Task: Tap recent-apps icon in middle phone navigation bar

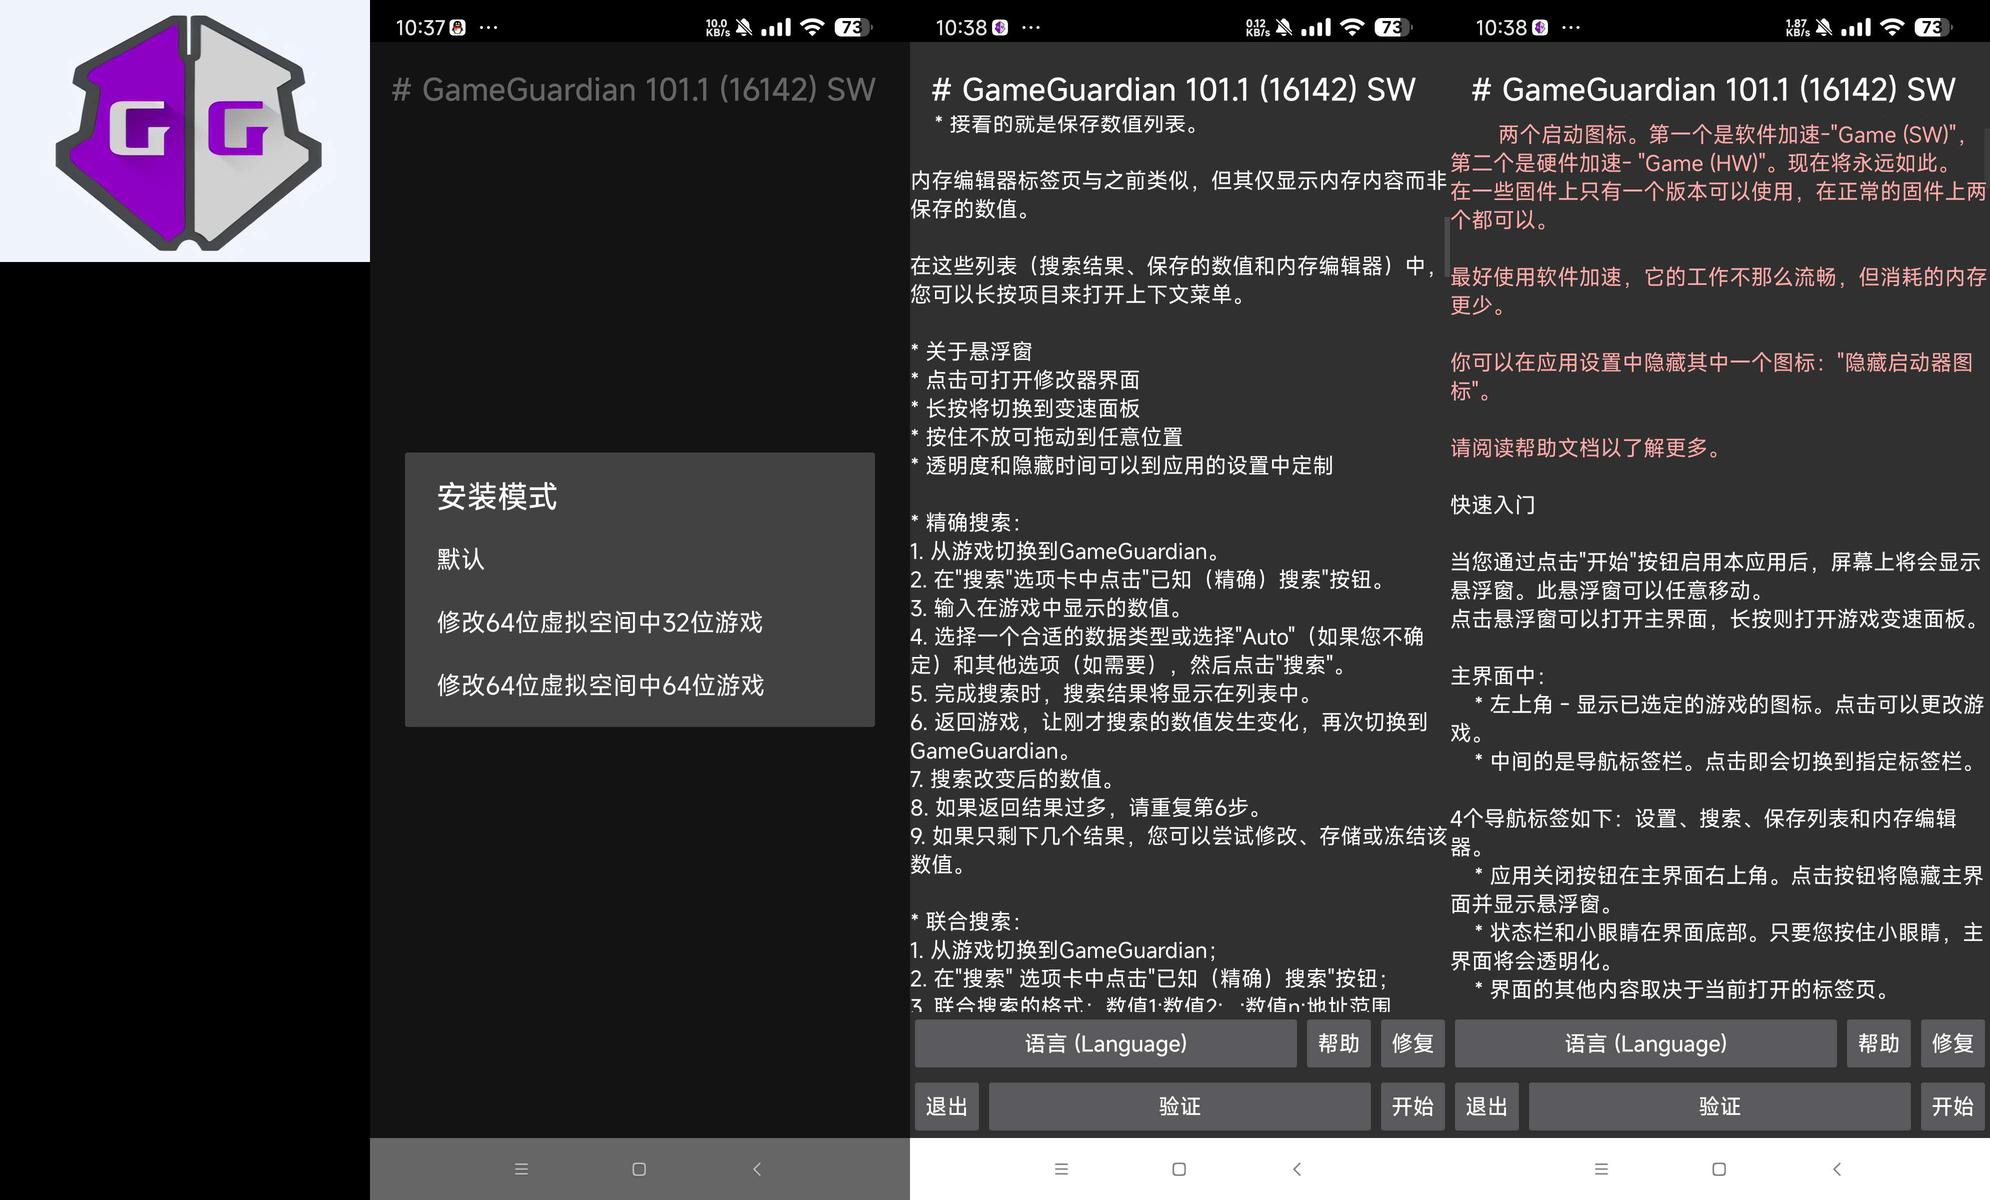Action: click(1061, 1169)
